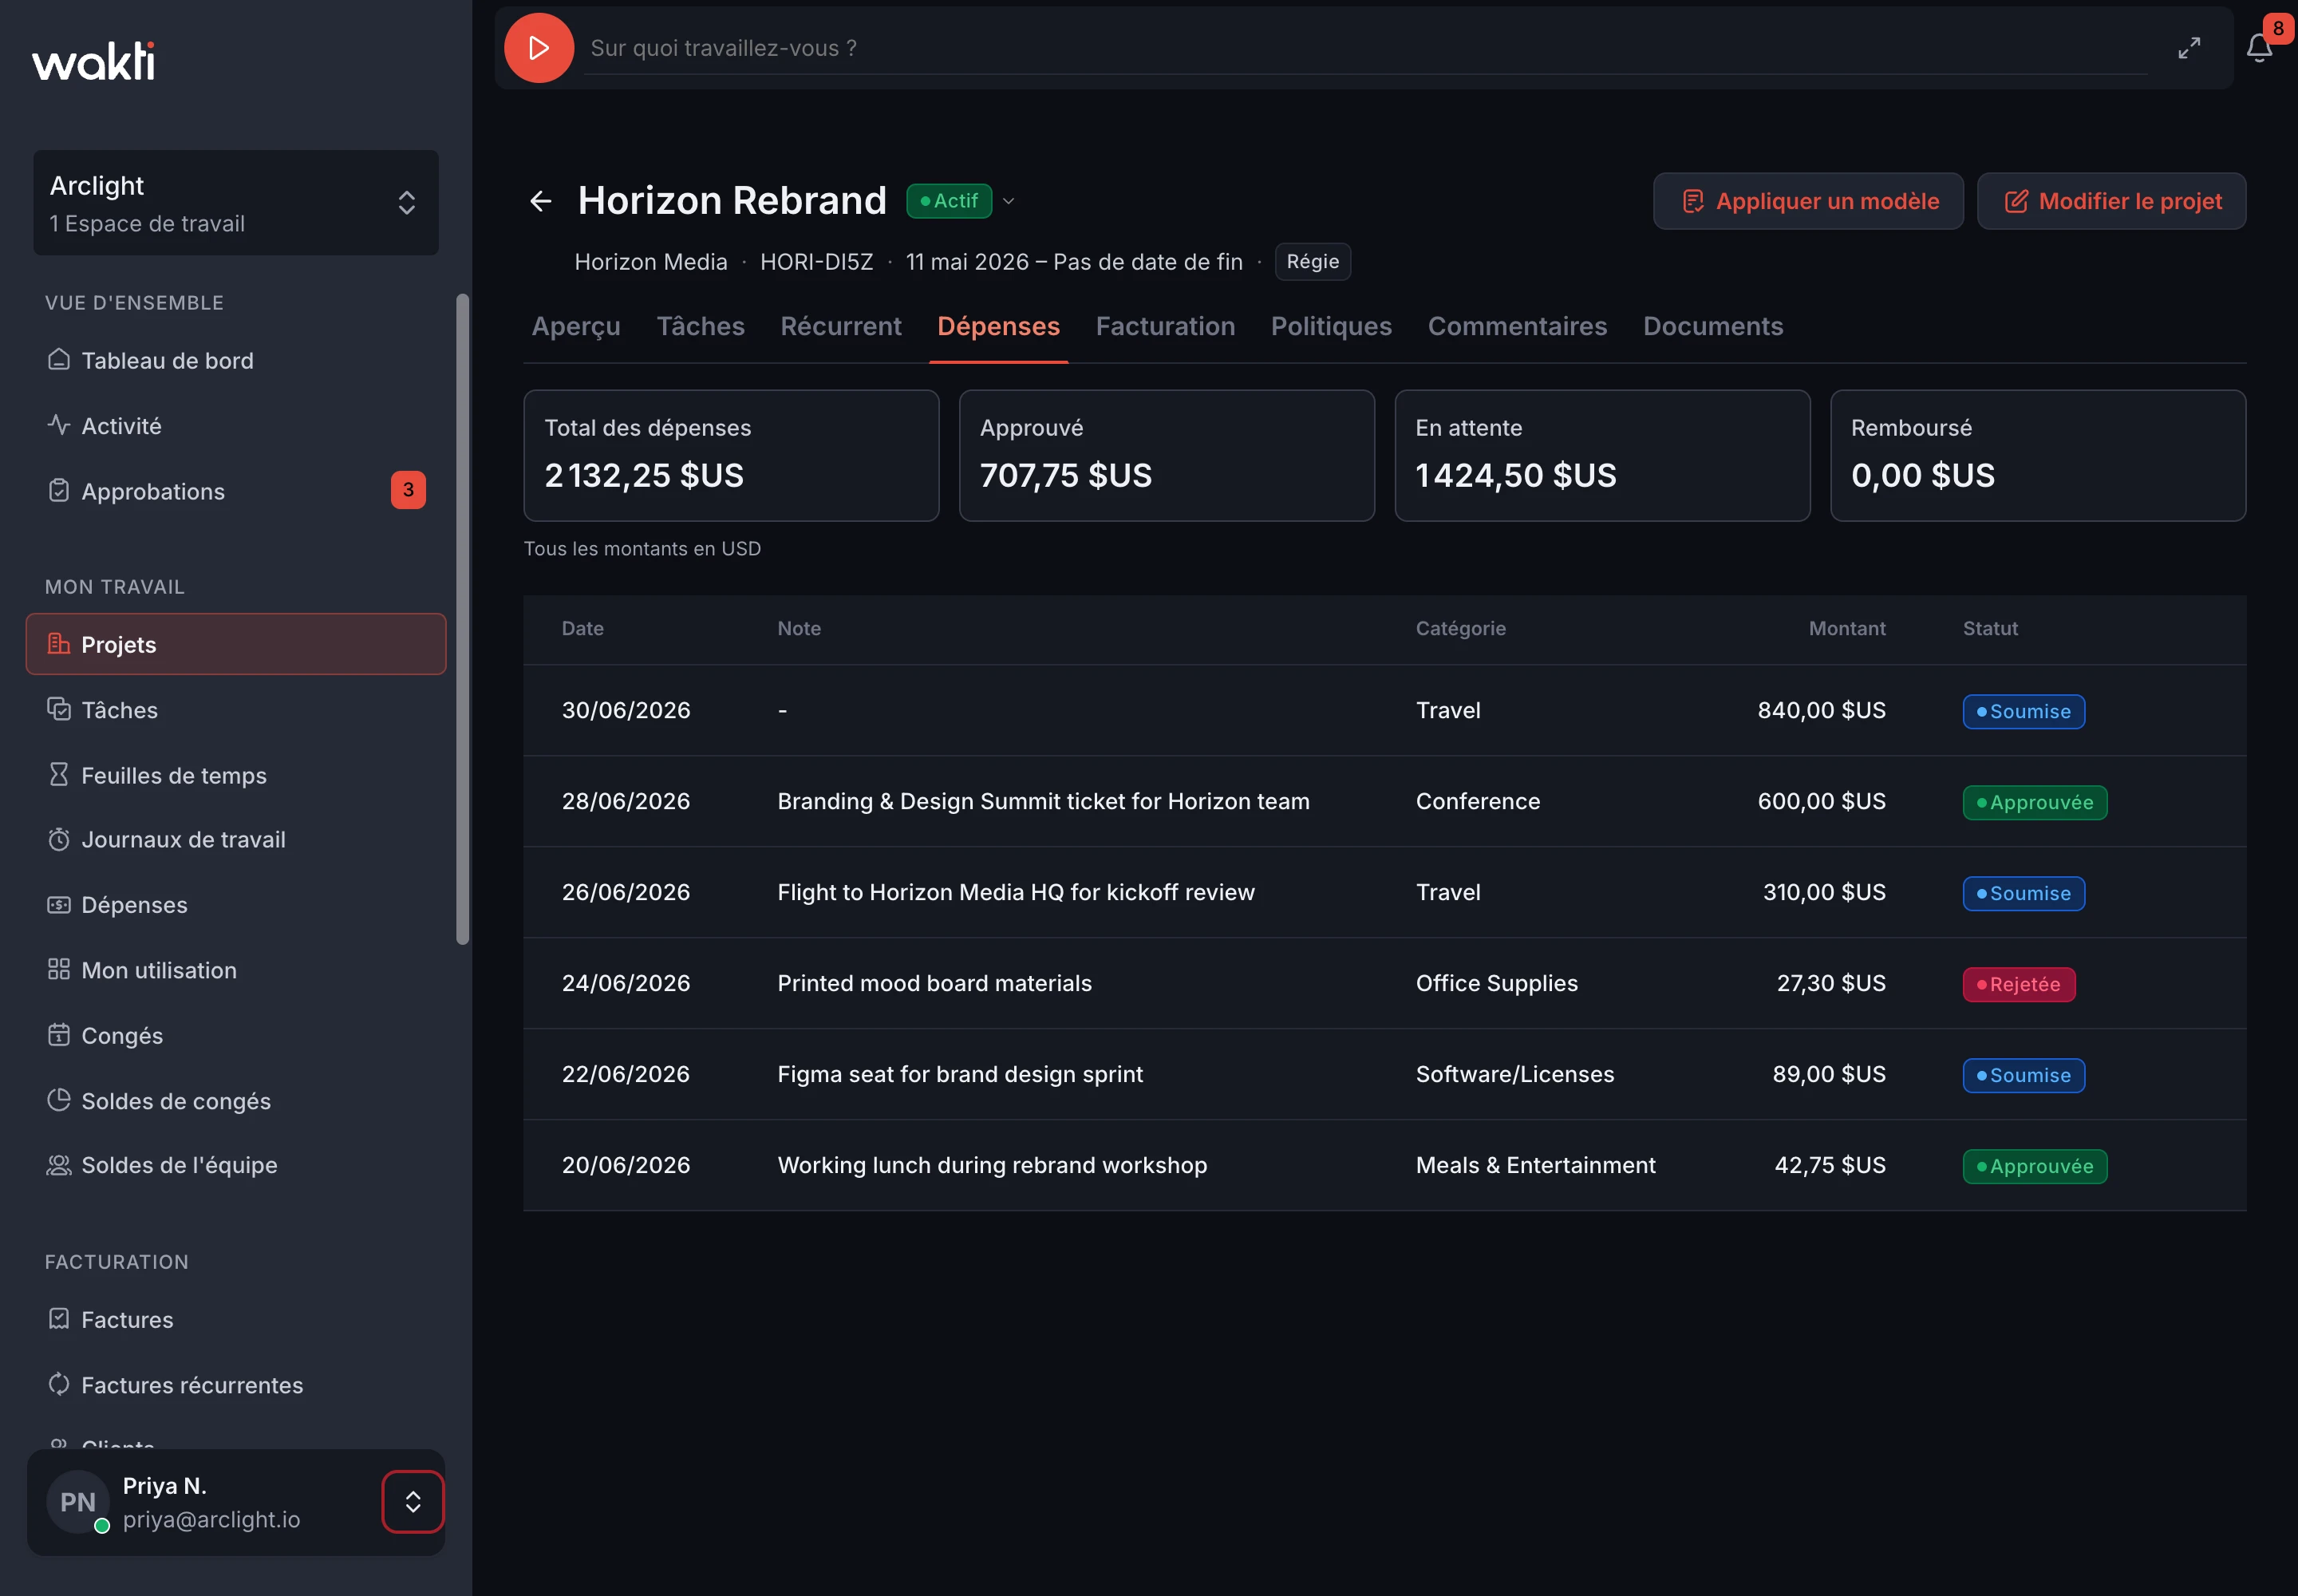Click Flight to Horizon Media HQ note
This screenshot has width=2298, height=1596.
click(x=1015, y=892)
